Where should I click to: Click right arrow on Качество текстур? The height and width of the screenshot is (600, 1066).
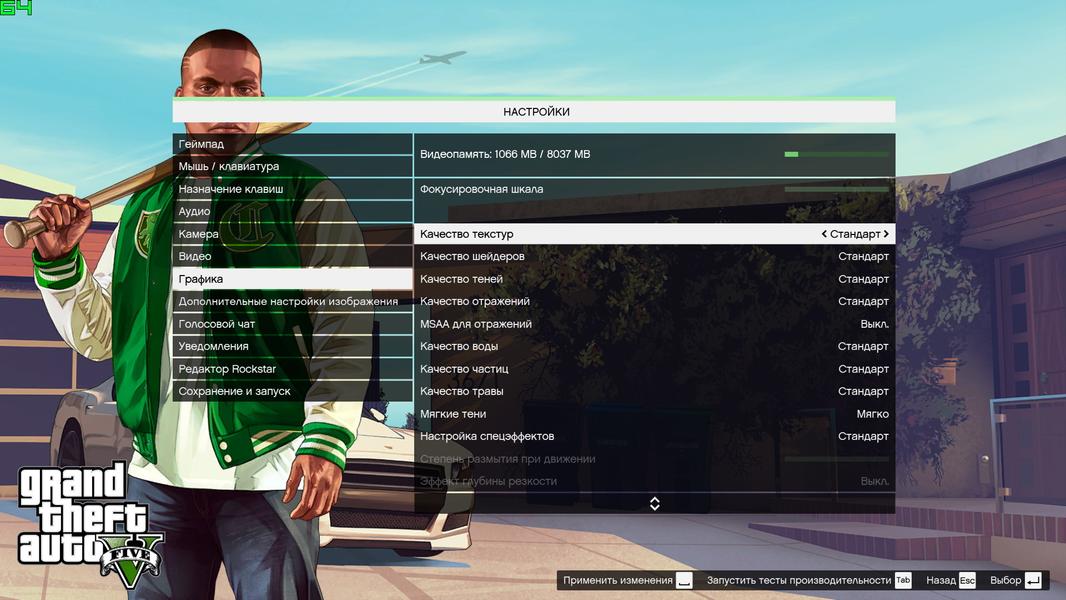pos(886,234)
